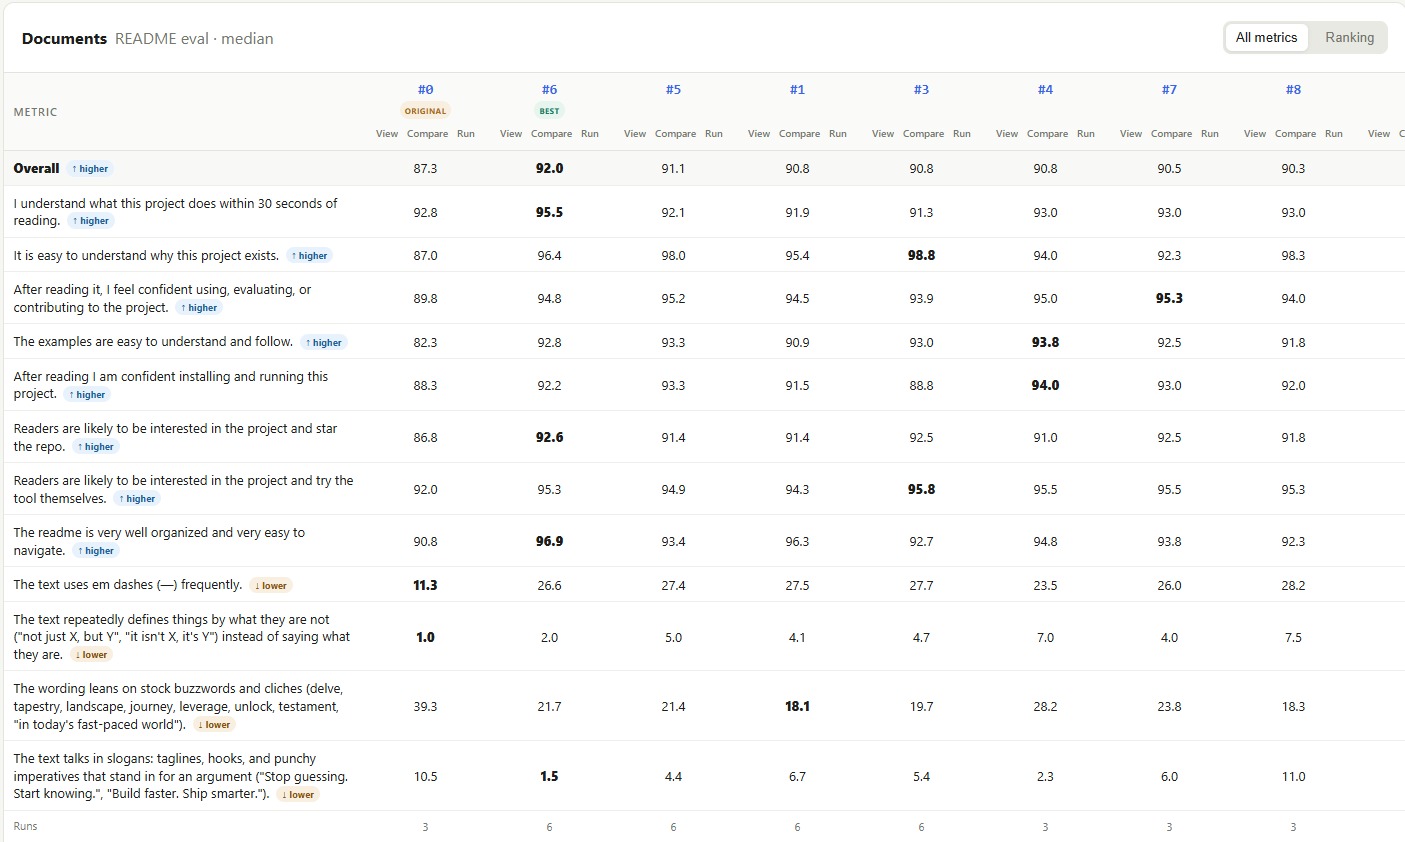Click View under document #8
The height and width of the screenshot is (842, 1405).
(1255, 134)
